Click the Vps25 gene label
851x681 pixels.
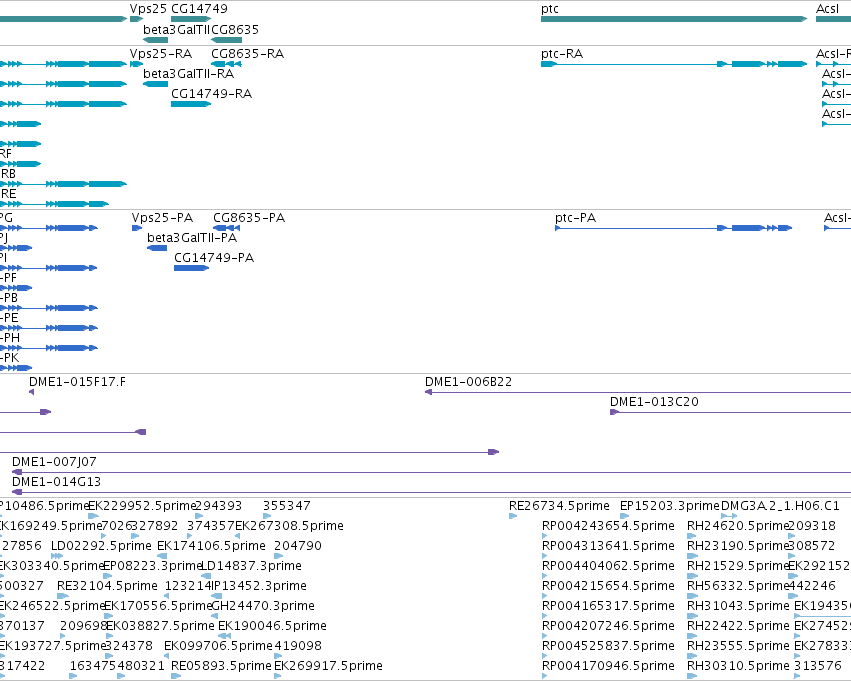click(x=148, y=9)
